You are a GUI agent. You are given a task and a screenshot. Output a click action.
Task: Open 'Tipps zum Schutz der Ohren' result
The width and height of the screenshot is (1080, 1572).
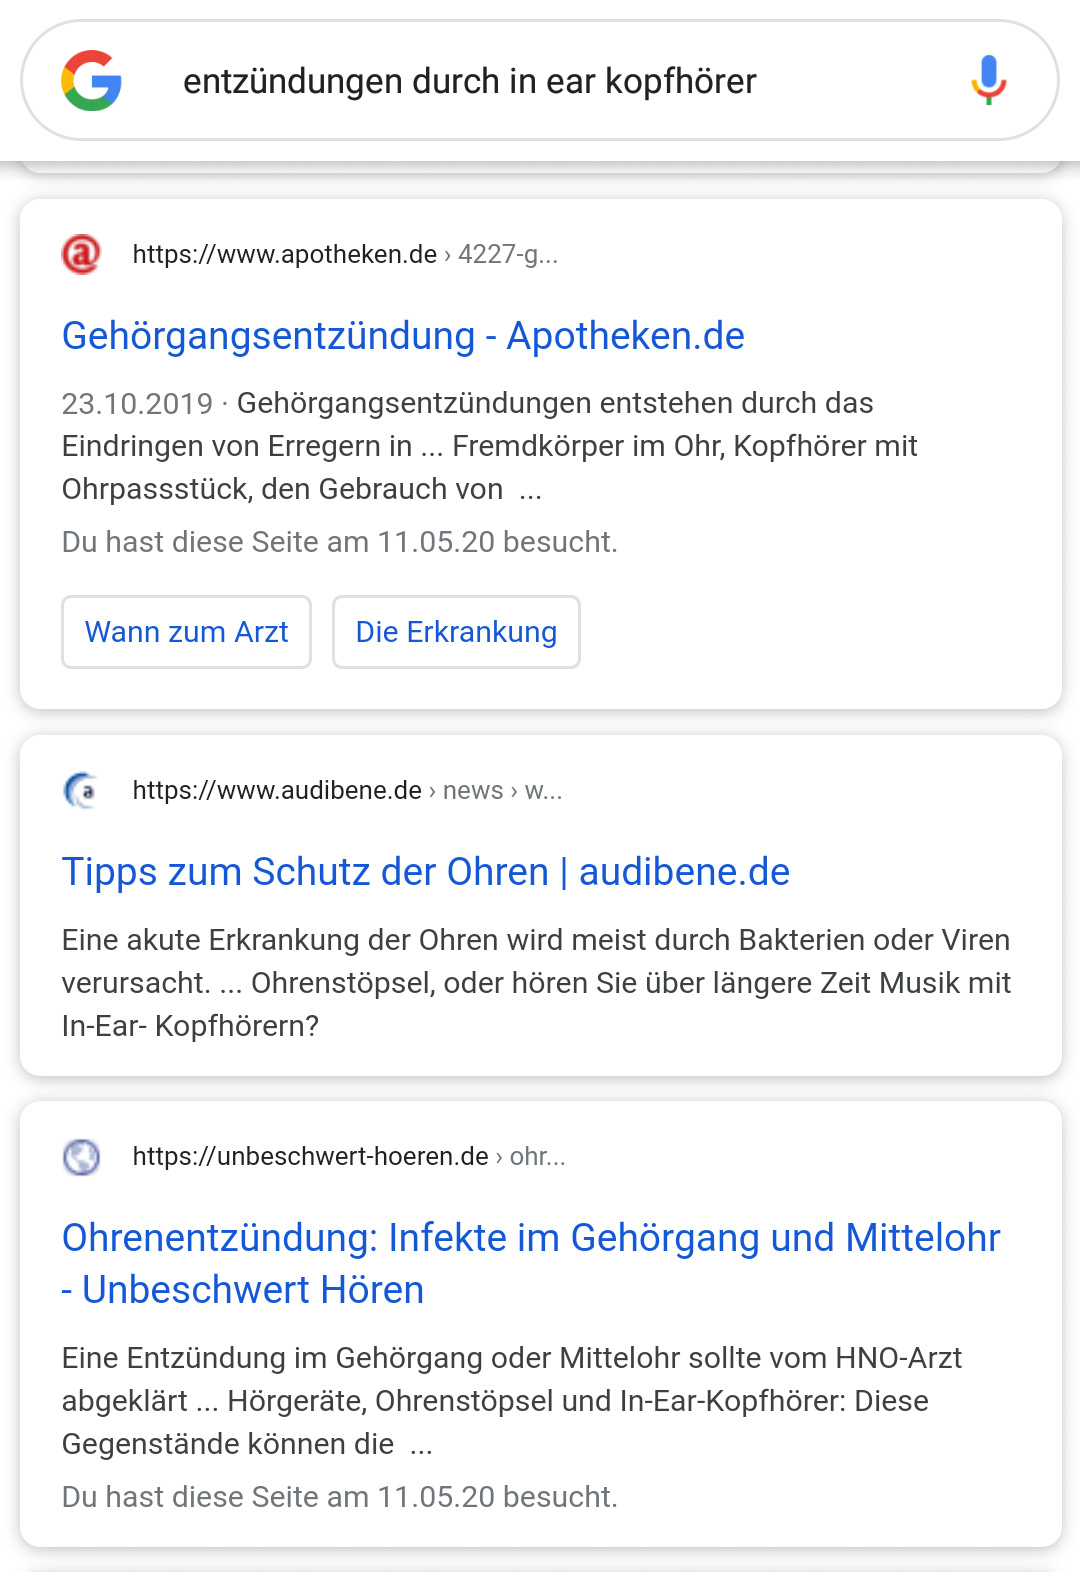(x=426, y=872)
